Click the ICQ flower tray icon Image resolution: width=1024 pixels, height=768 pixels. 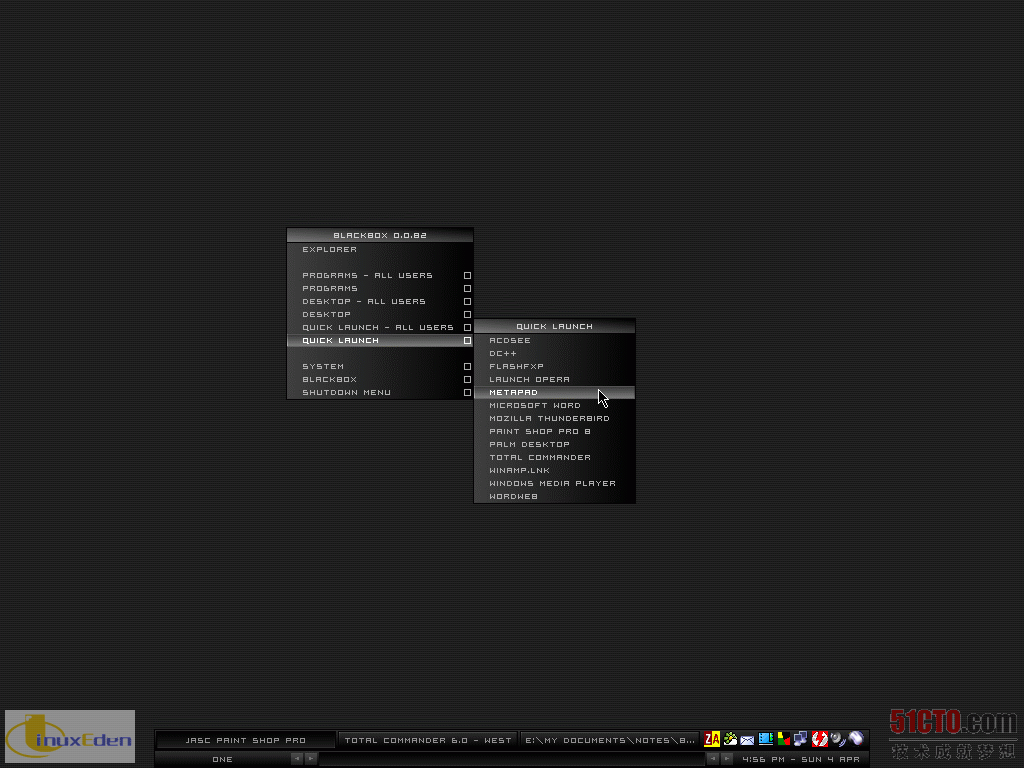[x=730, y=739]
